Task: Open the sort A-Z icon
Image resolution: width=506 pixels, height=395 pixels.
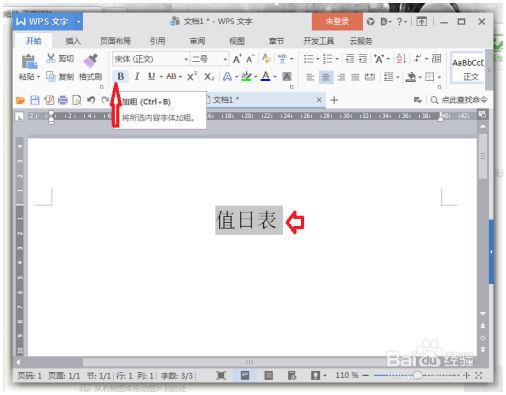Action: (x=401, y=59)
